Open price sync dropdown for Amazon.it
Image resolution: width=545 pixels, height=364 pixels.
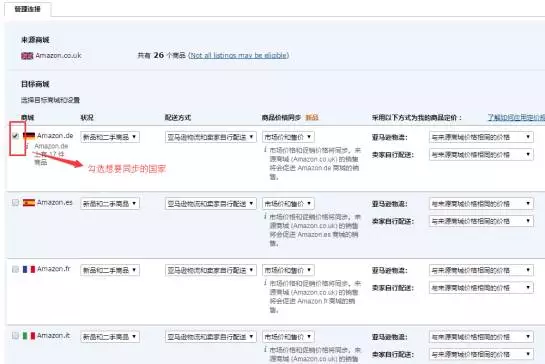[288, 337]
